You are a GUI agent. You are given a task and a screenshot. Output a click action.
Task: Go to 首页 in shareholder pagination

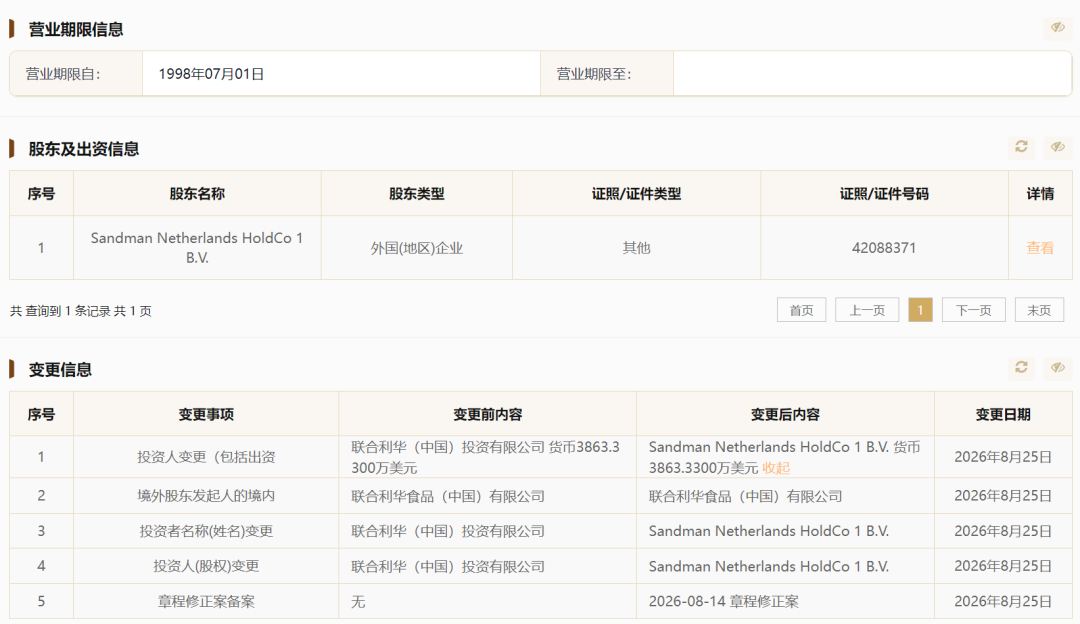(801, 310)
